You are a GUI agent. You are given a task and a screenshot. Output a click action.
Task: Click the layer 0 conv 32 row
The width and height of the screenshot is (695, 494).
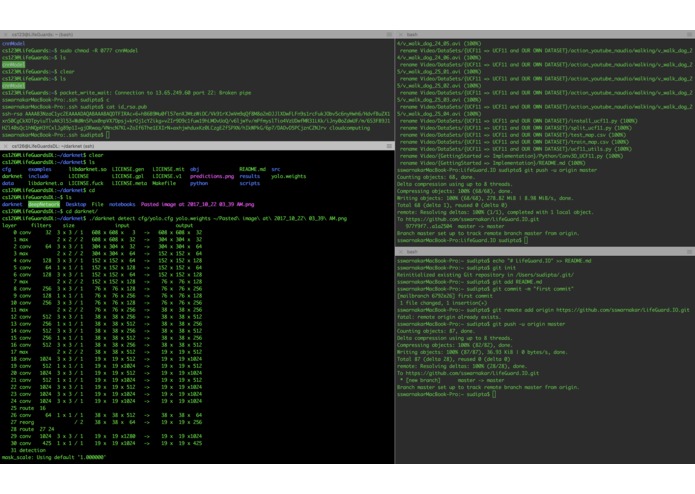(x=107, y=233)
